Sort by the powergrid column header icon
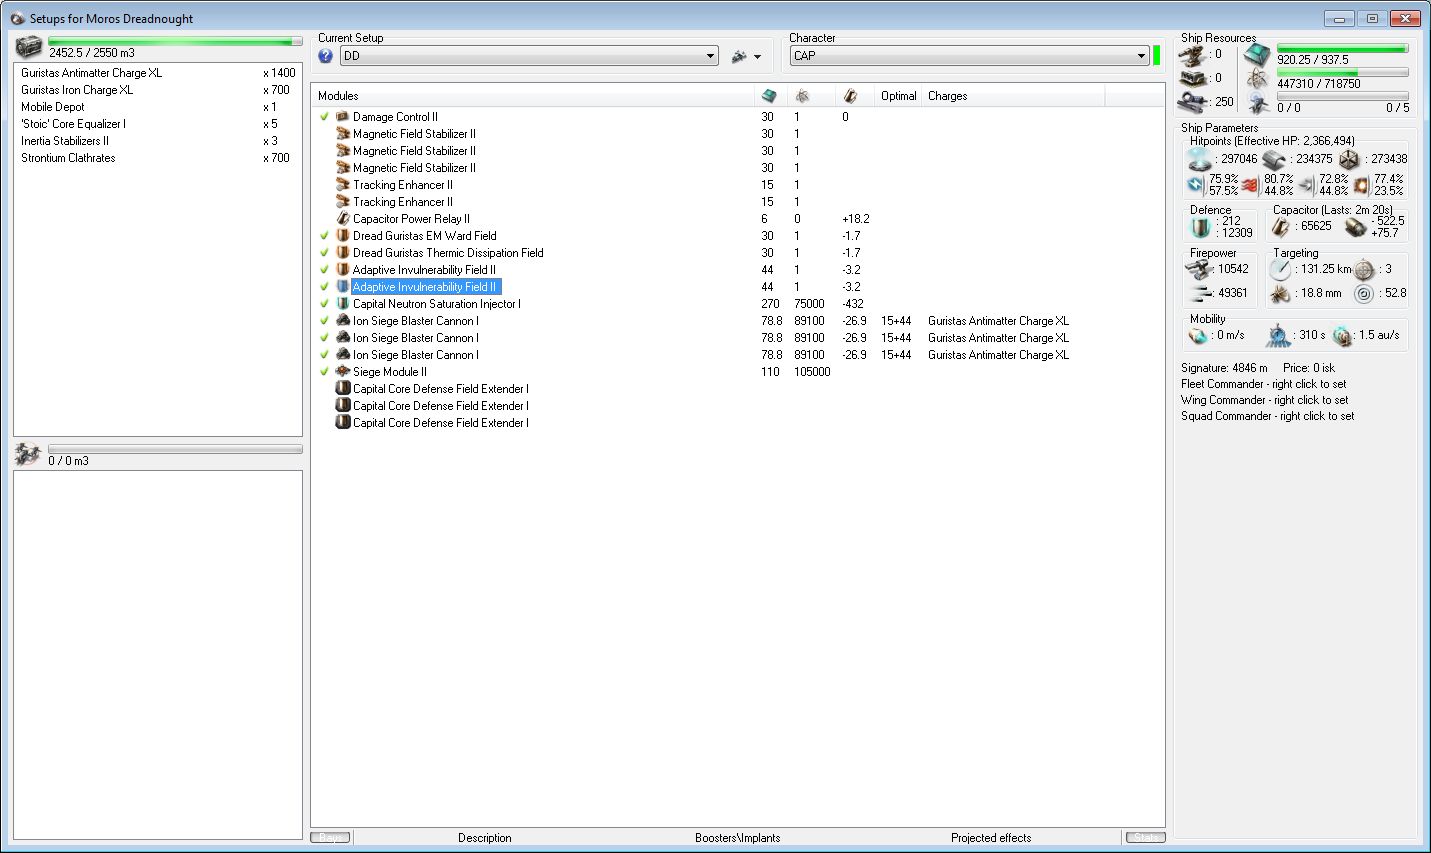Viewport: 1431px width, 853px height. [x=802, y=96]
